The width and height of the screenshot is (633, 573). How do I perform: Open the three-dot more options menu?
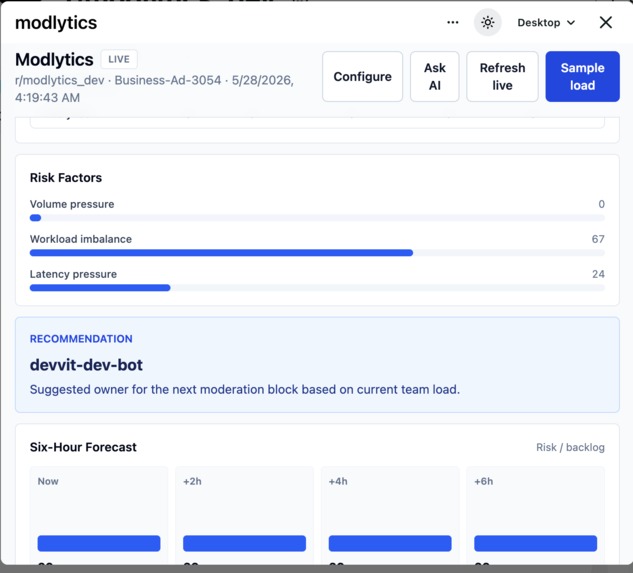[453, 22]
